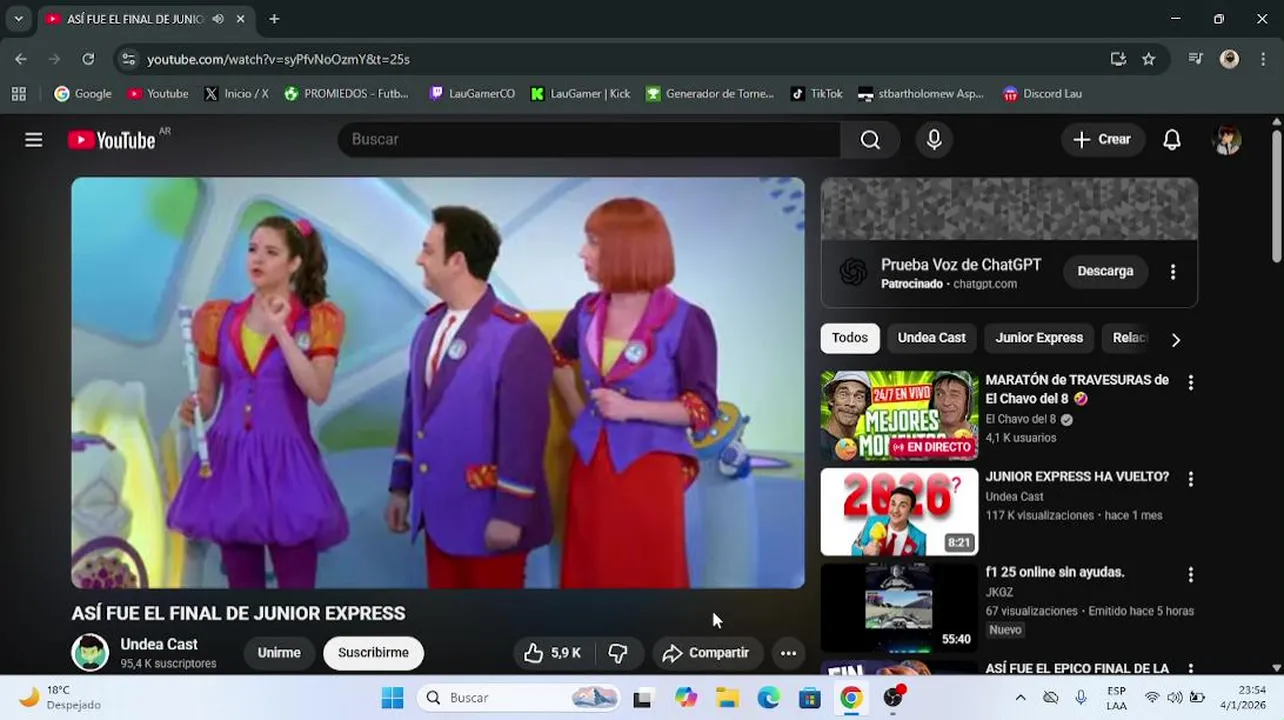Click the video player to pause
Screen dimensions: 1284x720
pos(438,383)
